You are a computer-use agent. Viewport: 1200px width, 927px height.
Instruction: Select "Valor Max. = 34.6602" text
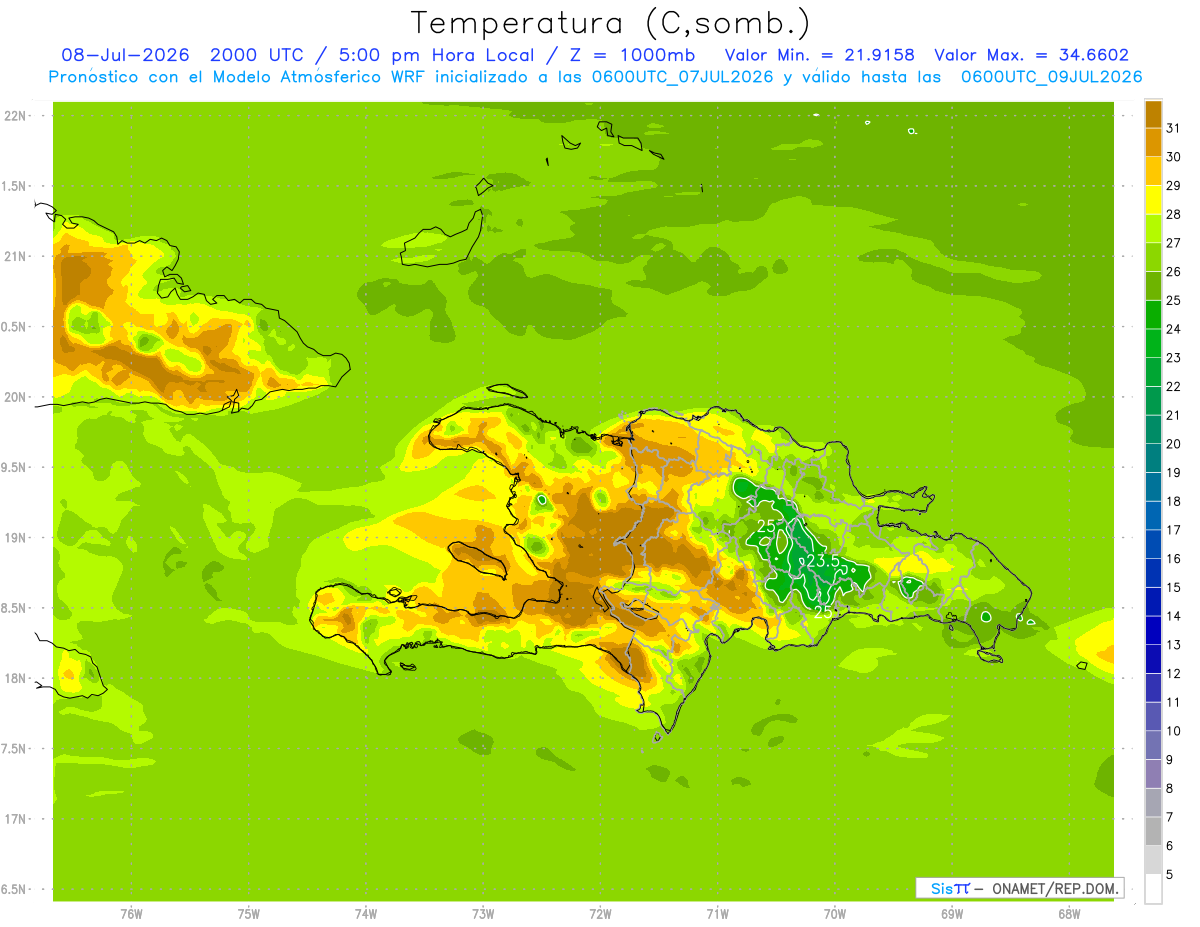tap(1031, 55)
